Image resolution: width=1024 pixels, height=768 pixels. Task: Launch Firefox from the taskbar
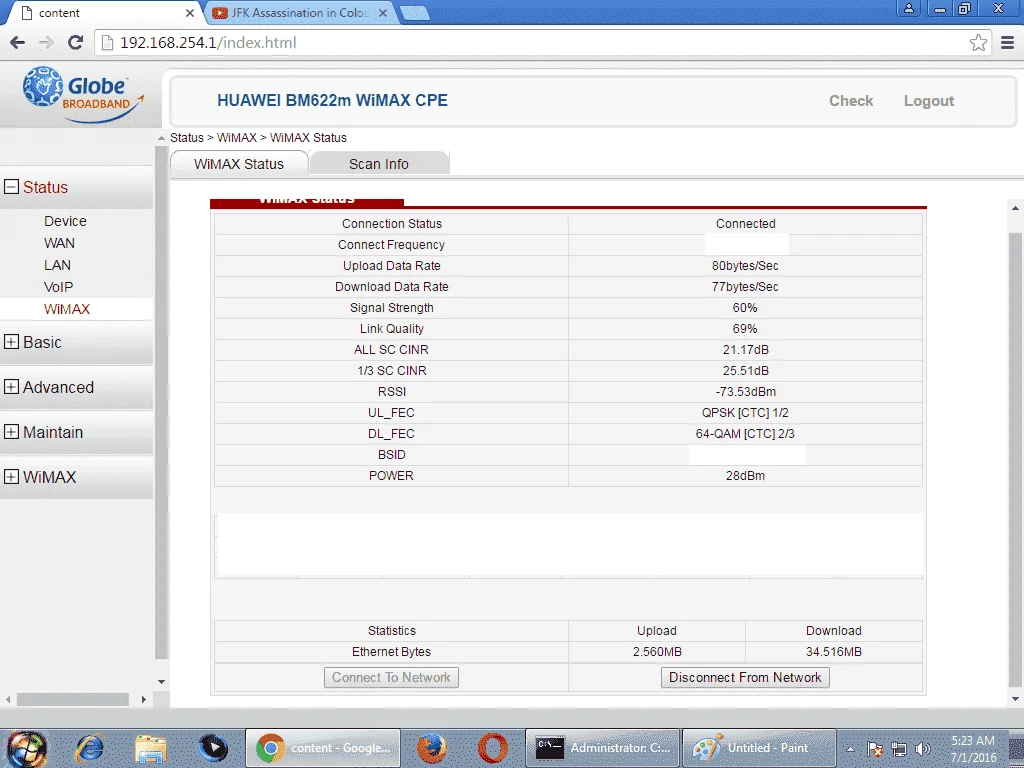click(432, 748)
